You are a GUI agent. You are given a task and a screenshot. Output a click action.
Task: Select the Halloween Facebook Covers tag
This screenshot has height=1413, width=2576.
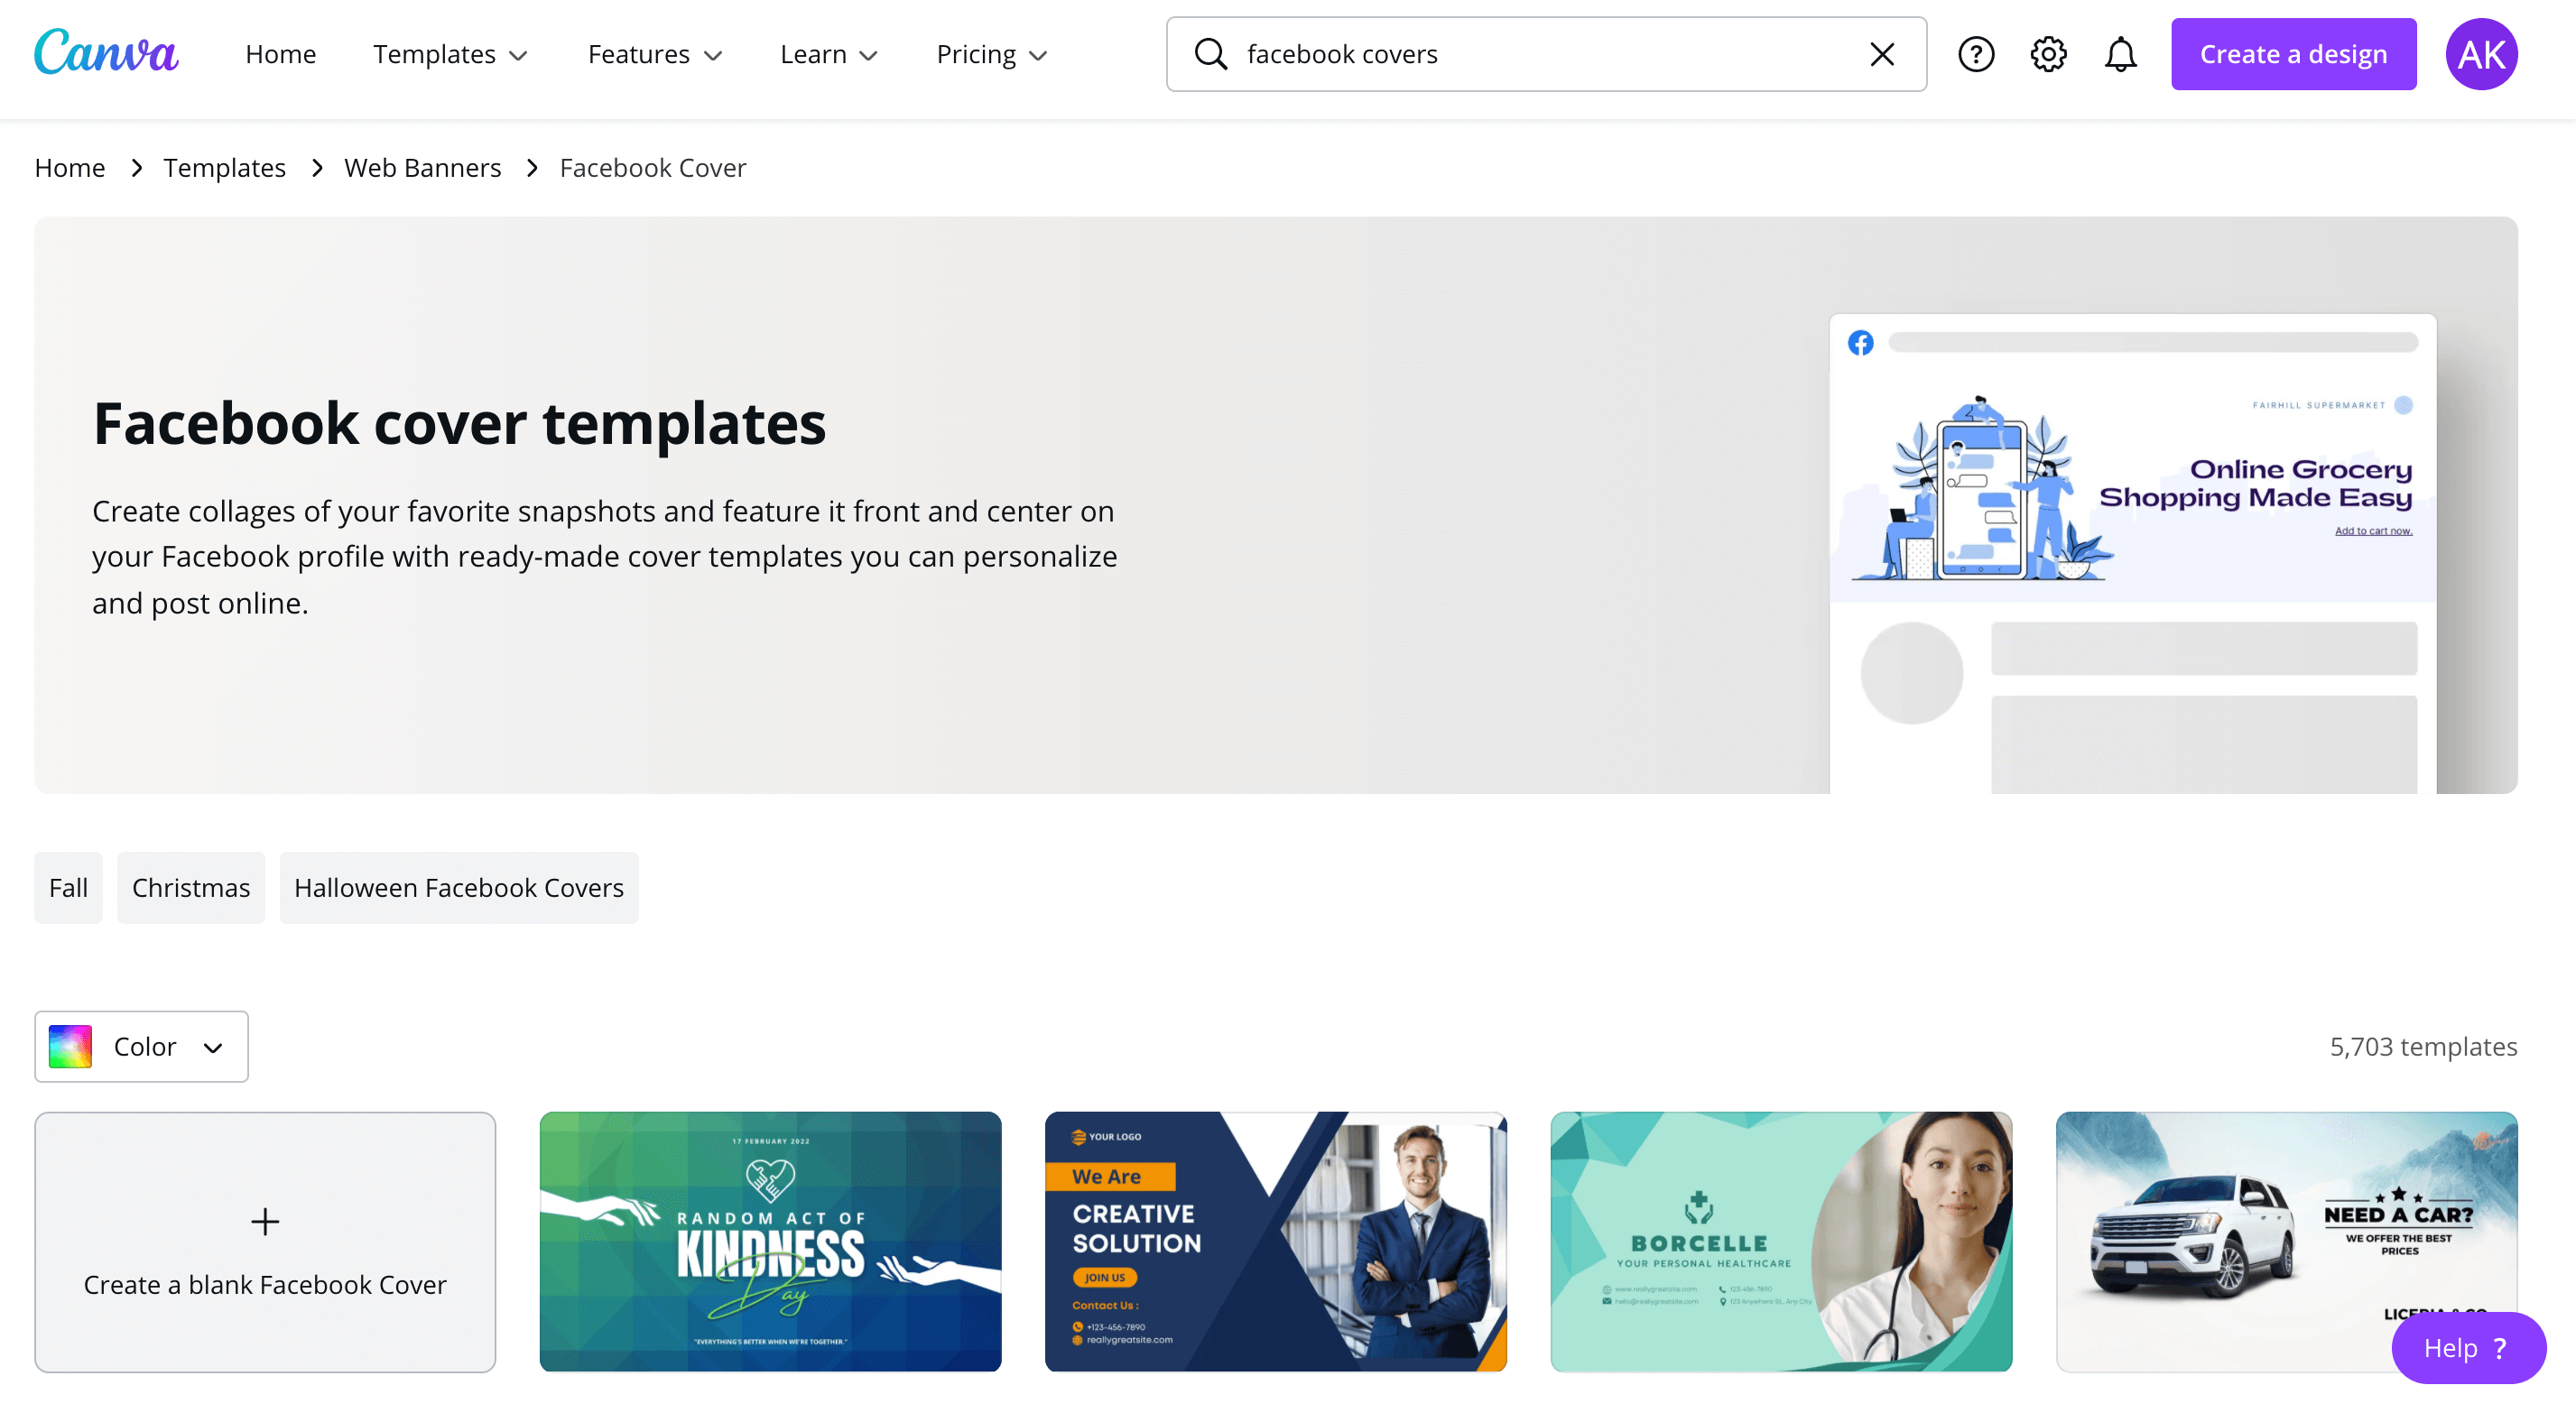(458, 887)
